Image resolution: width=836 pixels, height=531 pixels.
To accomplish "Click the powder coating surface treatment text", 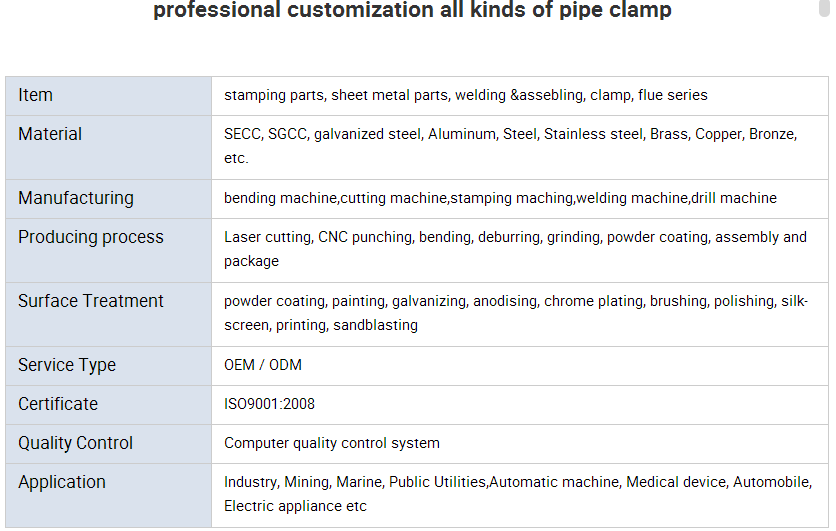I will (516, 313).
